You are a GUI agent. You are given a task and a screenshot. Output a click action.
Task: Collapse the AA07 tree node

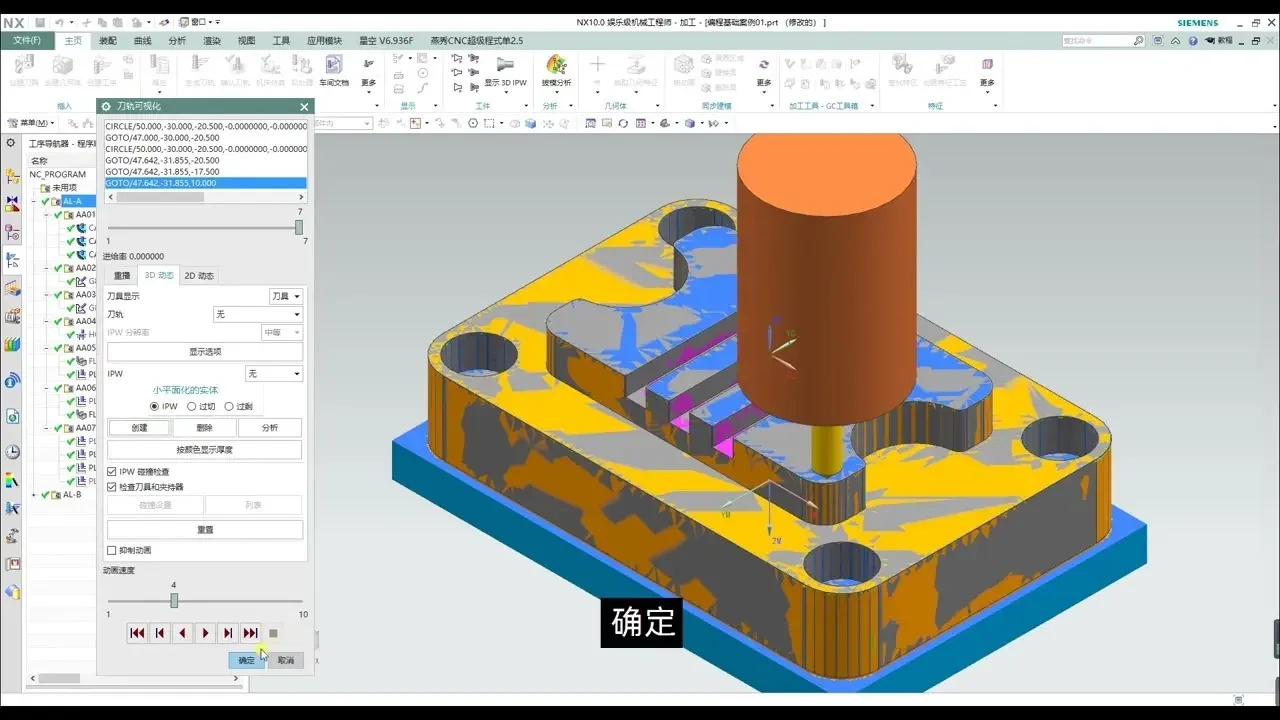coord(47,428)
